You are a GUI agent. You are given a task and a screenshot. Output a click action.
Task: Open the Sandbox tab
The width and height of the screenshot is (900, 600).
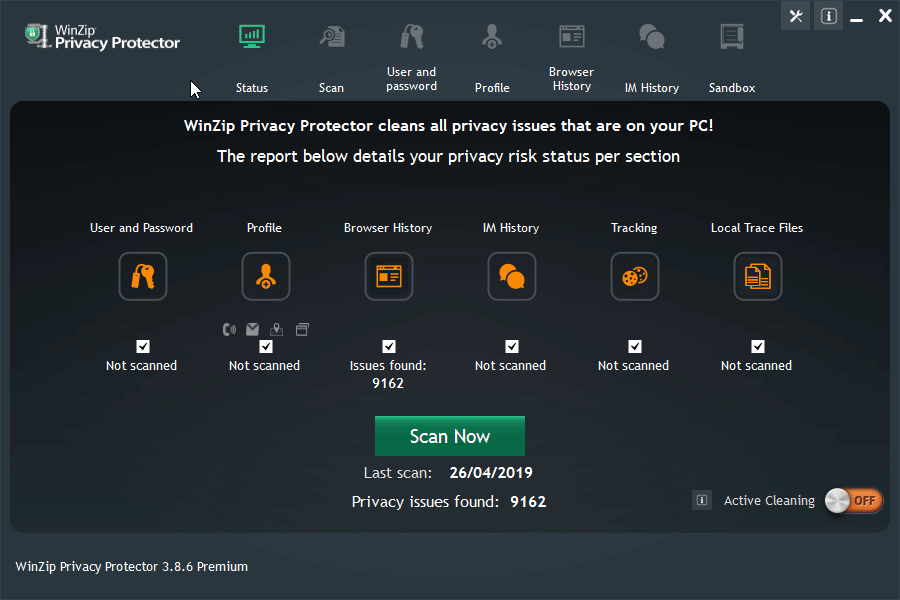(x=731, y=60)
